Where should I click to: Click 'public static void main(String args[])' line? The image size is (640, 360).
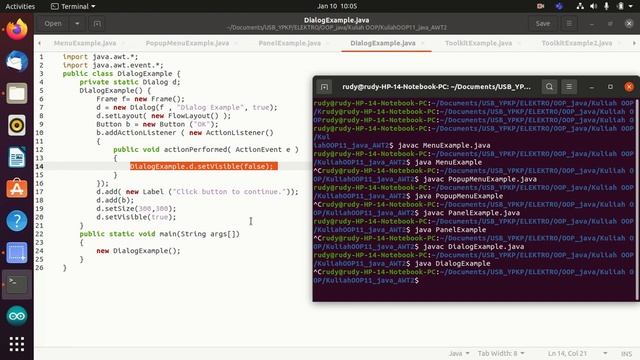[x=160, y=234]
